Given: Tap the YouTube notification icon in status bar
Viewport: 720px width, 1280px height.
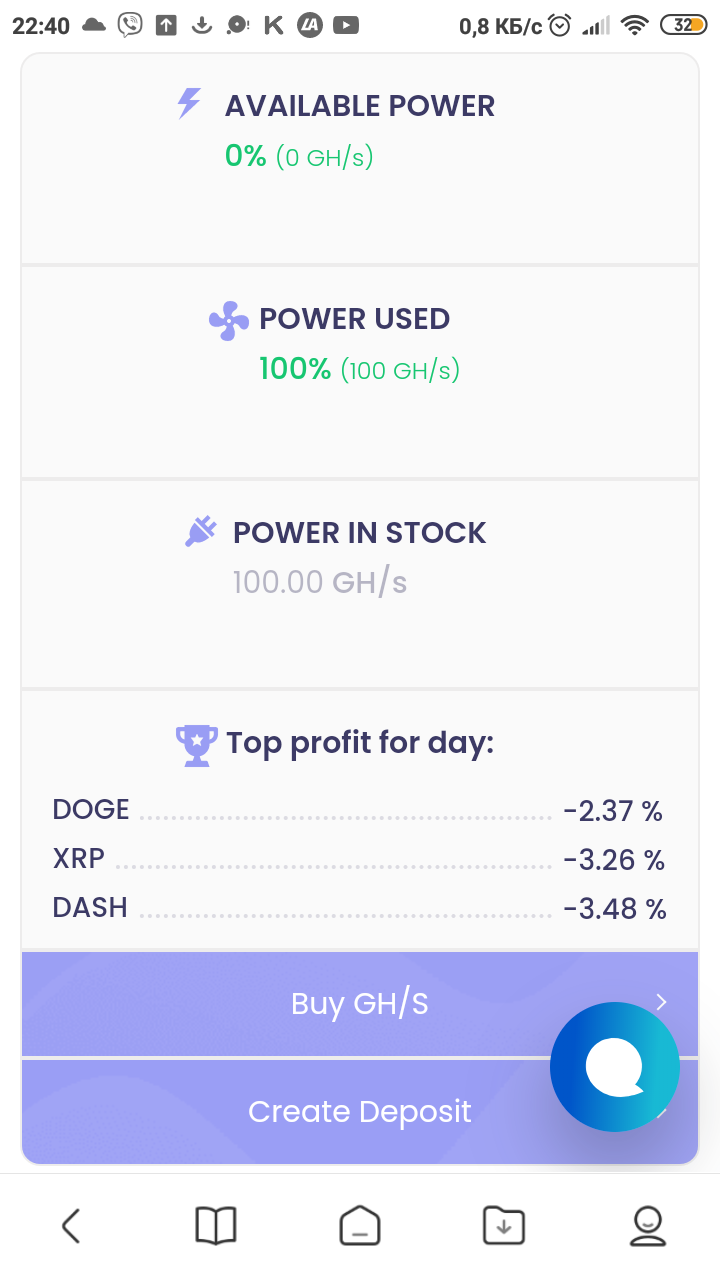Looking at the screenshot, I should (346, 26).
